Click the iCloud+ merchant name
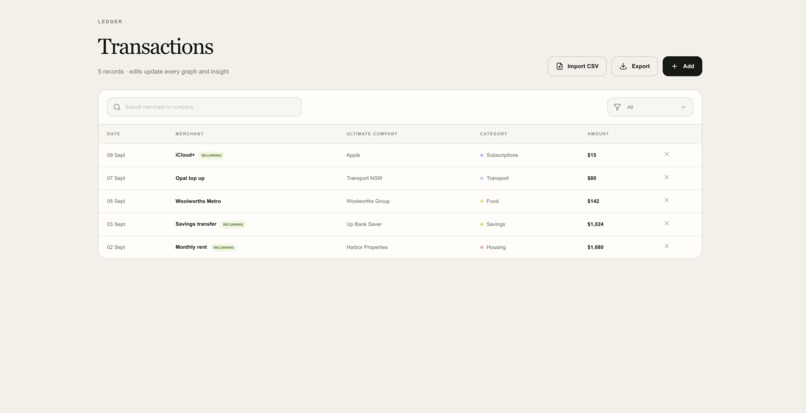This screenshot has height=413, width=806. [x=185, y=155]
